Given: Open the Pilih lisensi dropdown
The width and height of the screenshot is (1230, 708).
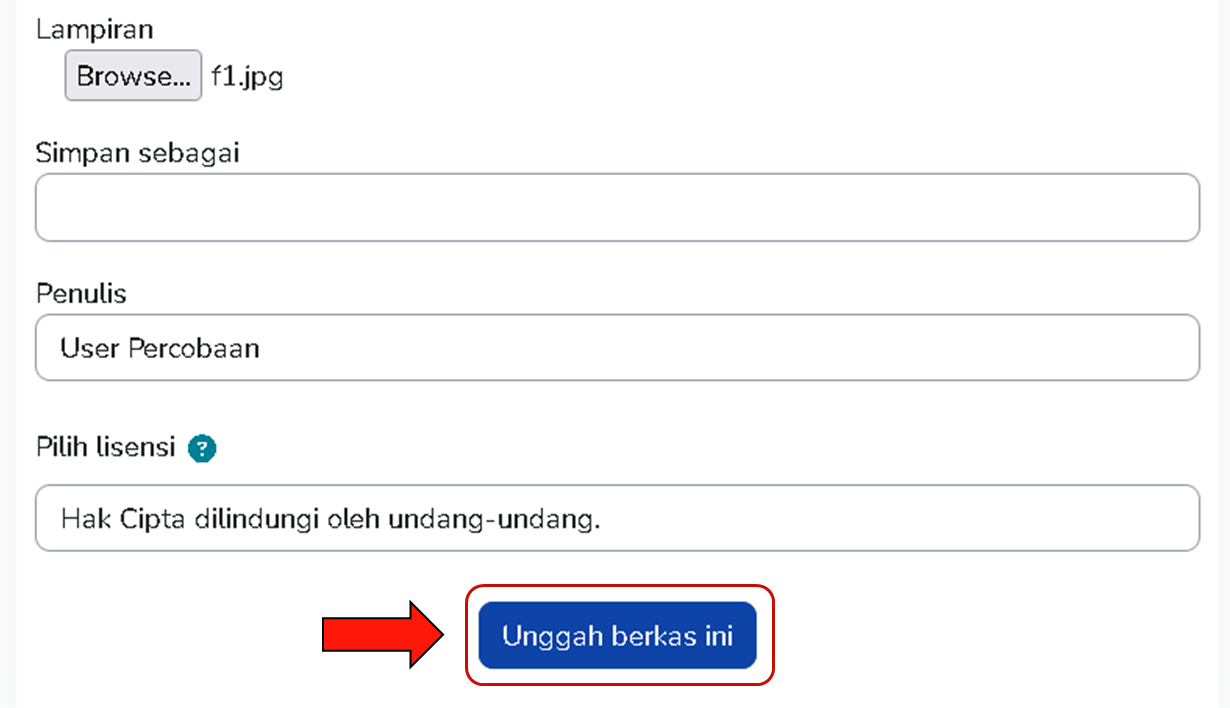Looking at the screenshot, I should [x=616, y=518].
